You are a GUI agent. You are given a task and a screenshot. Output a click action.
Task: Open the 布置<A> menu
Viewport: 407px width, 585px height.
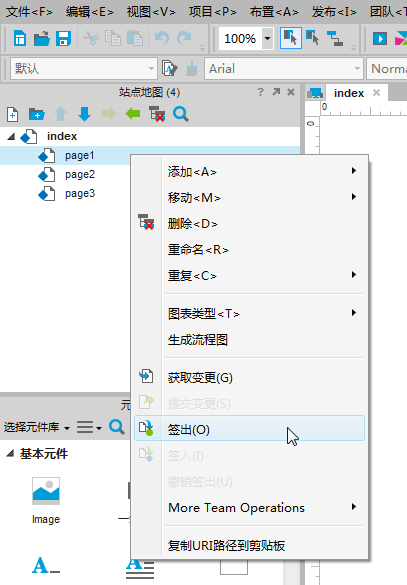(x=274, y=12)
